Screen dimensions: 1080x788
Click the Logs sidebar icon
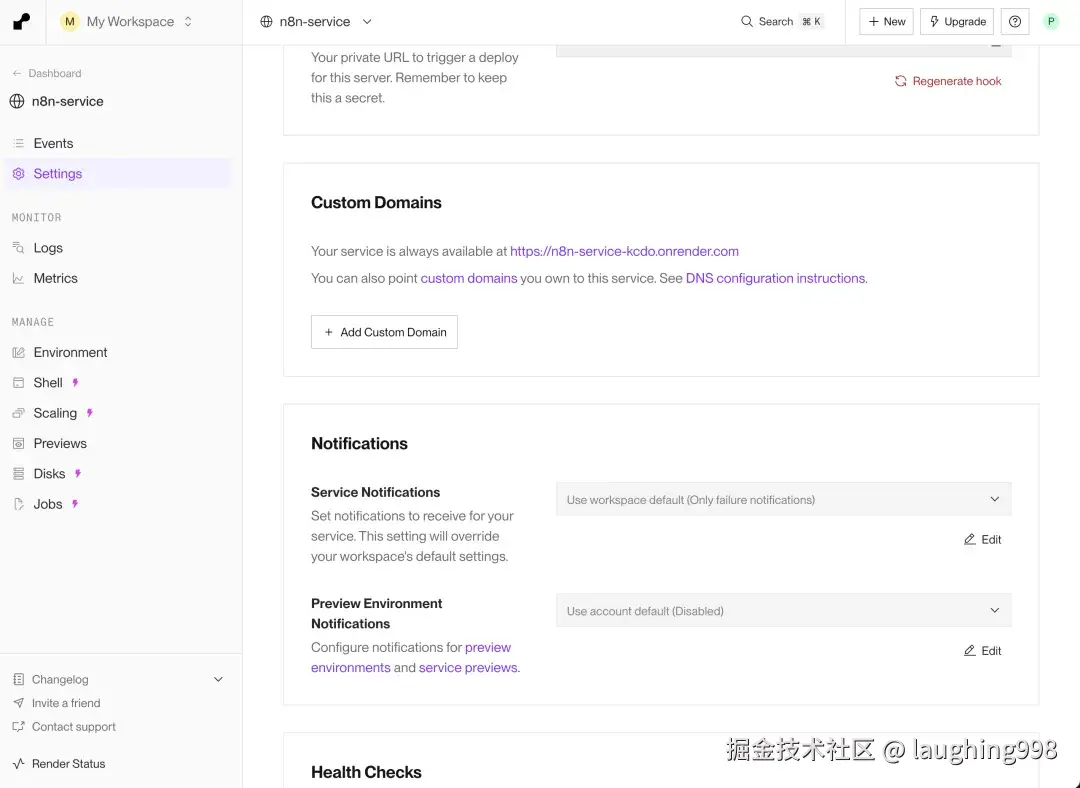[x=18, y=248]
